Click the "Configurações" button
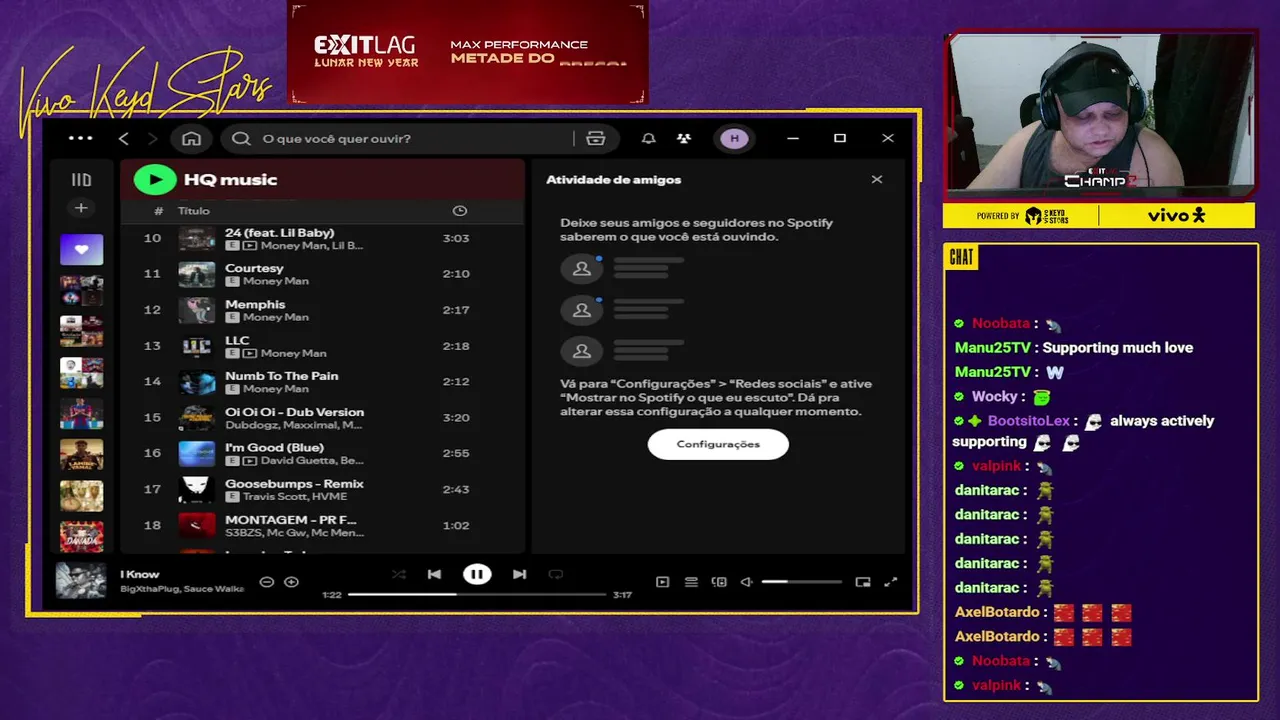 pos(718,444)
